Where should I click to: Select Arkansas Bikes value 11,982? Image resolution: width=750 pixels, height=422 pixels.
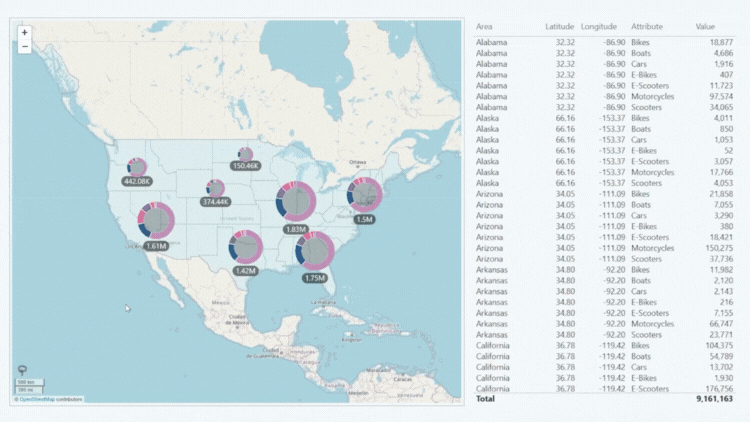pos(721,270)
